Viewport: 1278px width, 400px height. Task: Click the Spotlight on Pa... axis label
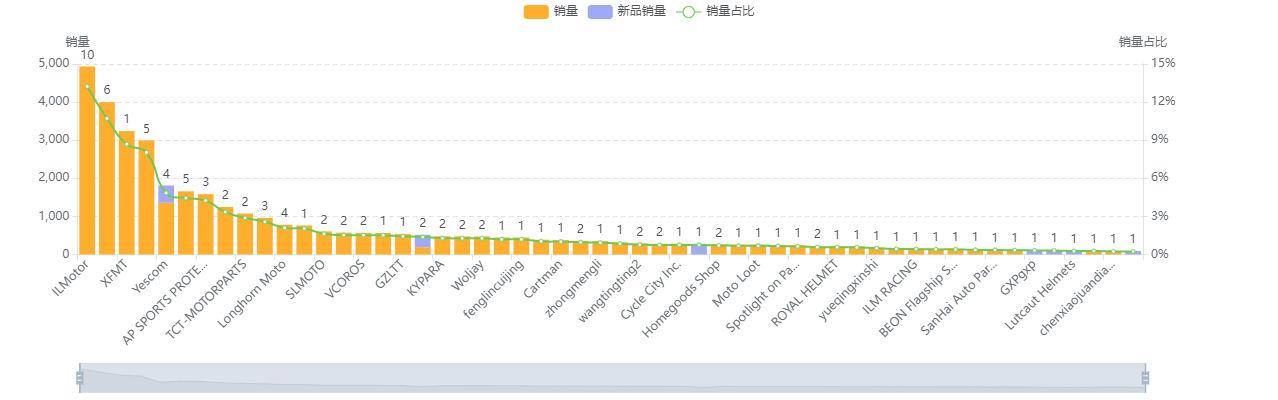(x=763, y=297)
